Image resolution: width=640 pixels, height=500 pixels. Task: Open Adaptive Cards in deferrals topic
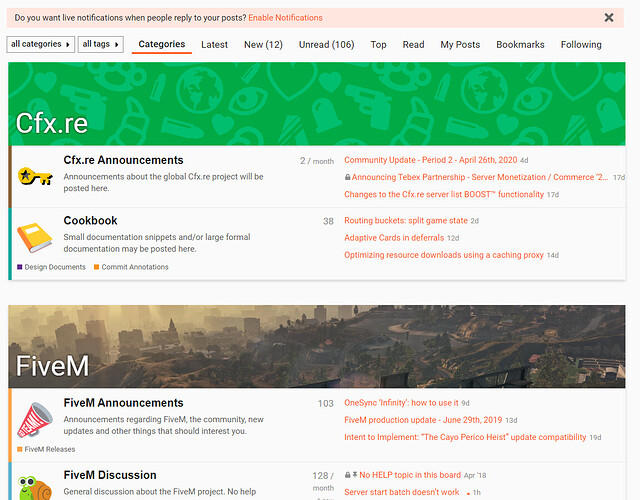[394, 238]
